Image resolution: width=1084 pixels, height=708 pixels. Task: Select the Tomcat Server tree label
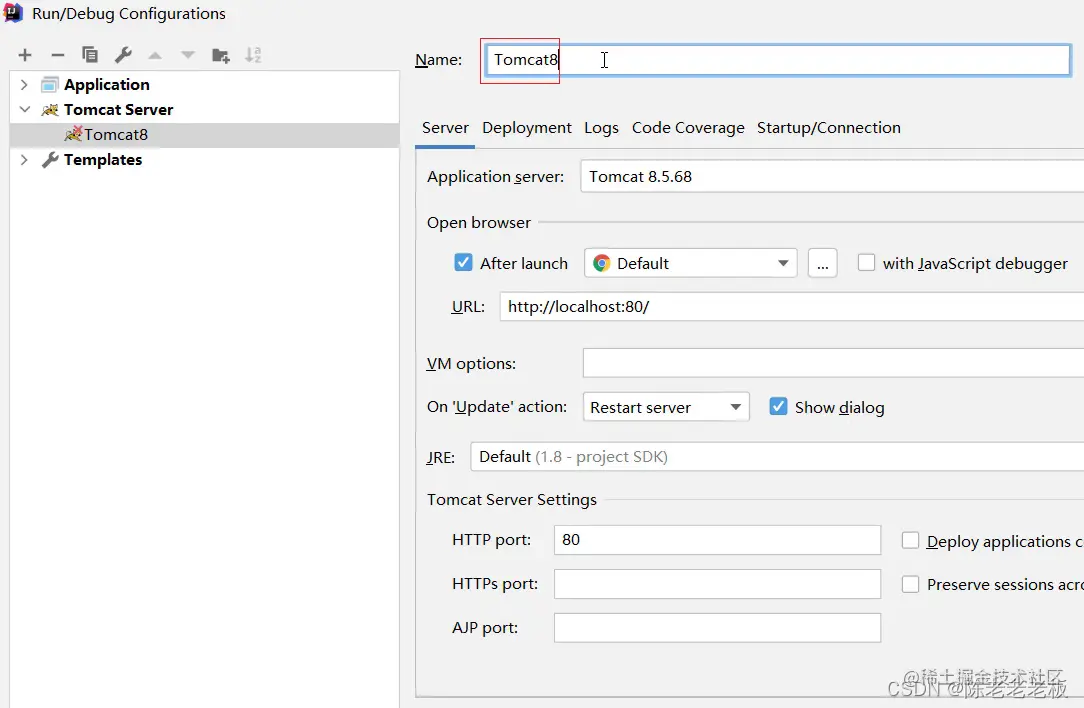click(x=118, y=110)
